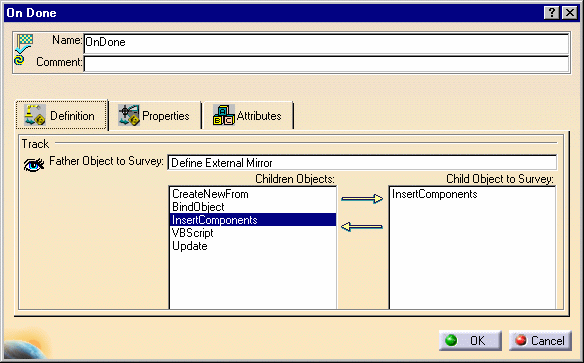This screenshot has width=584, height=363.
Task: Click the right arrow to add child object
Action: (362, 198)
